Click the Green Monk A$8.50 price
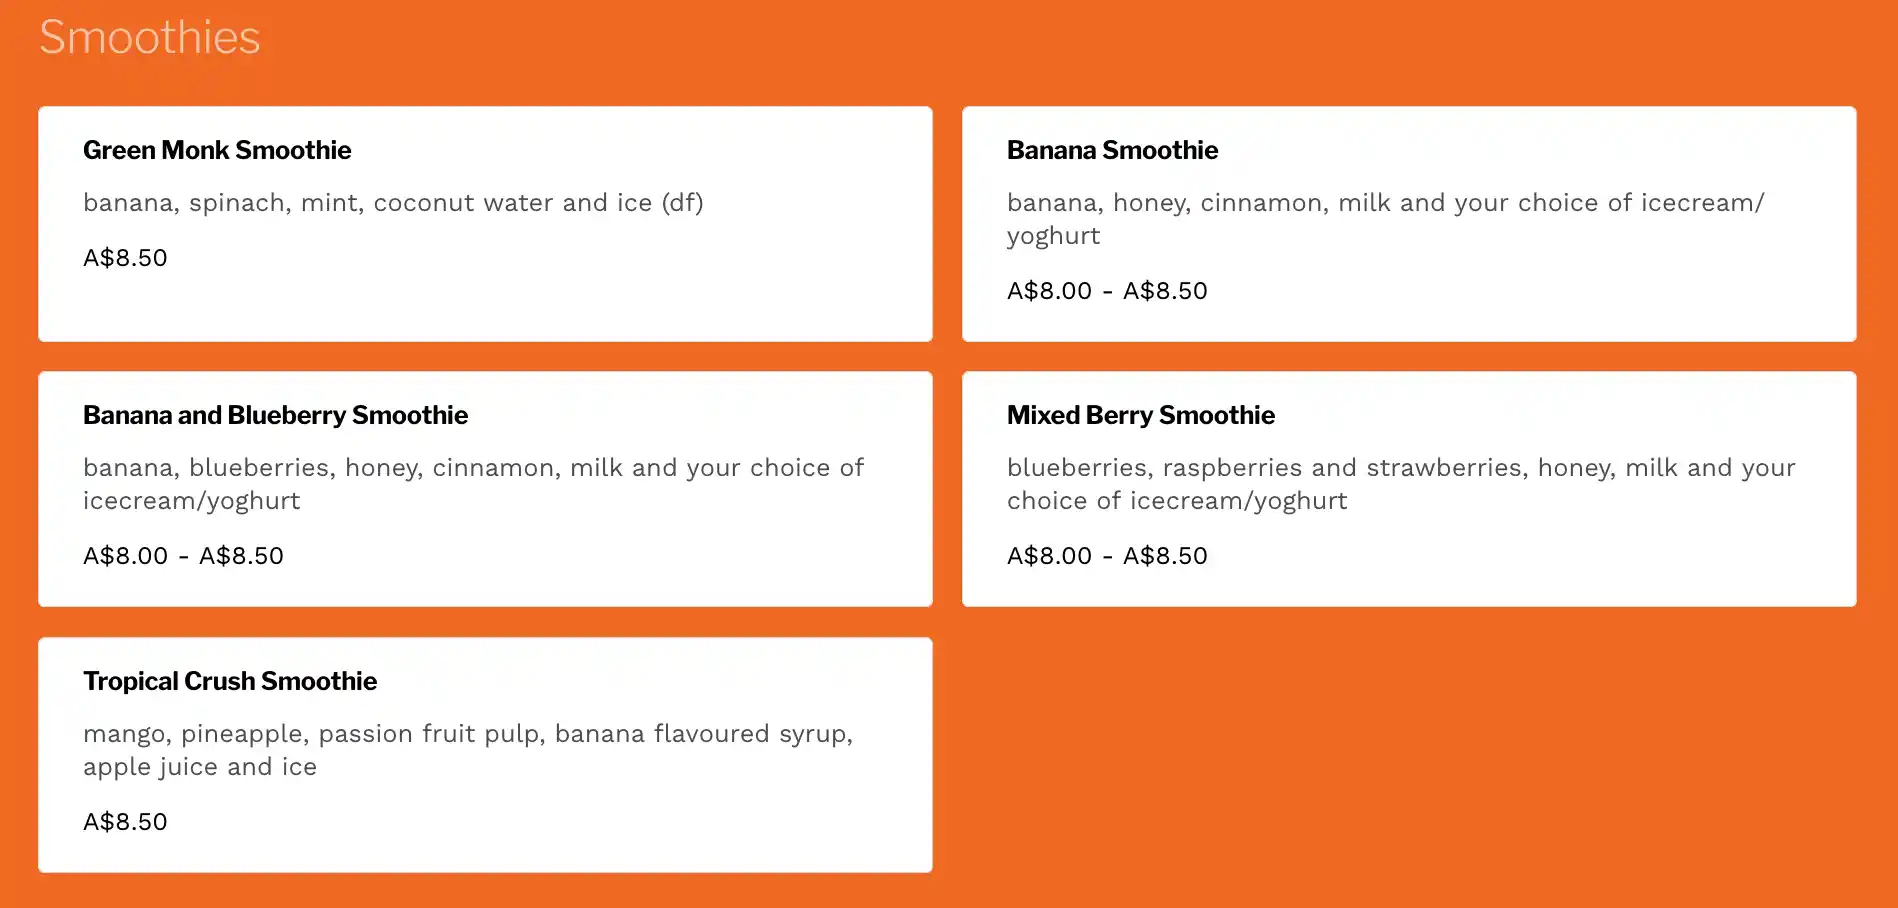 coord(125,258)
